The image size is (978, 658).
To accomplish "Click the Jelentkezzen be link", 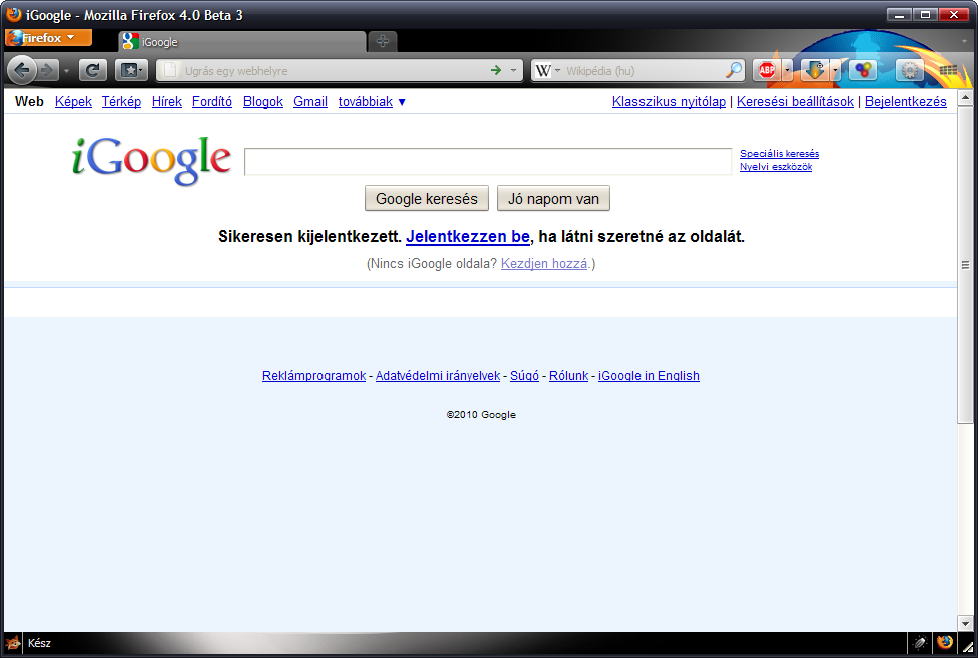I will point(468,236).
